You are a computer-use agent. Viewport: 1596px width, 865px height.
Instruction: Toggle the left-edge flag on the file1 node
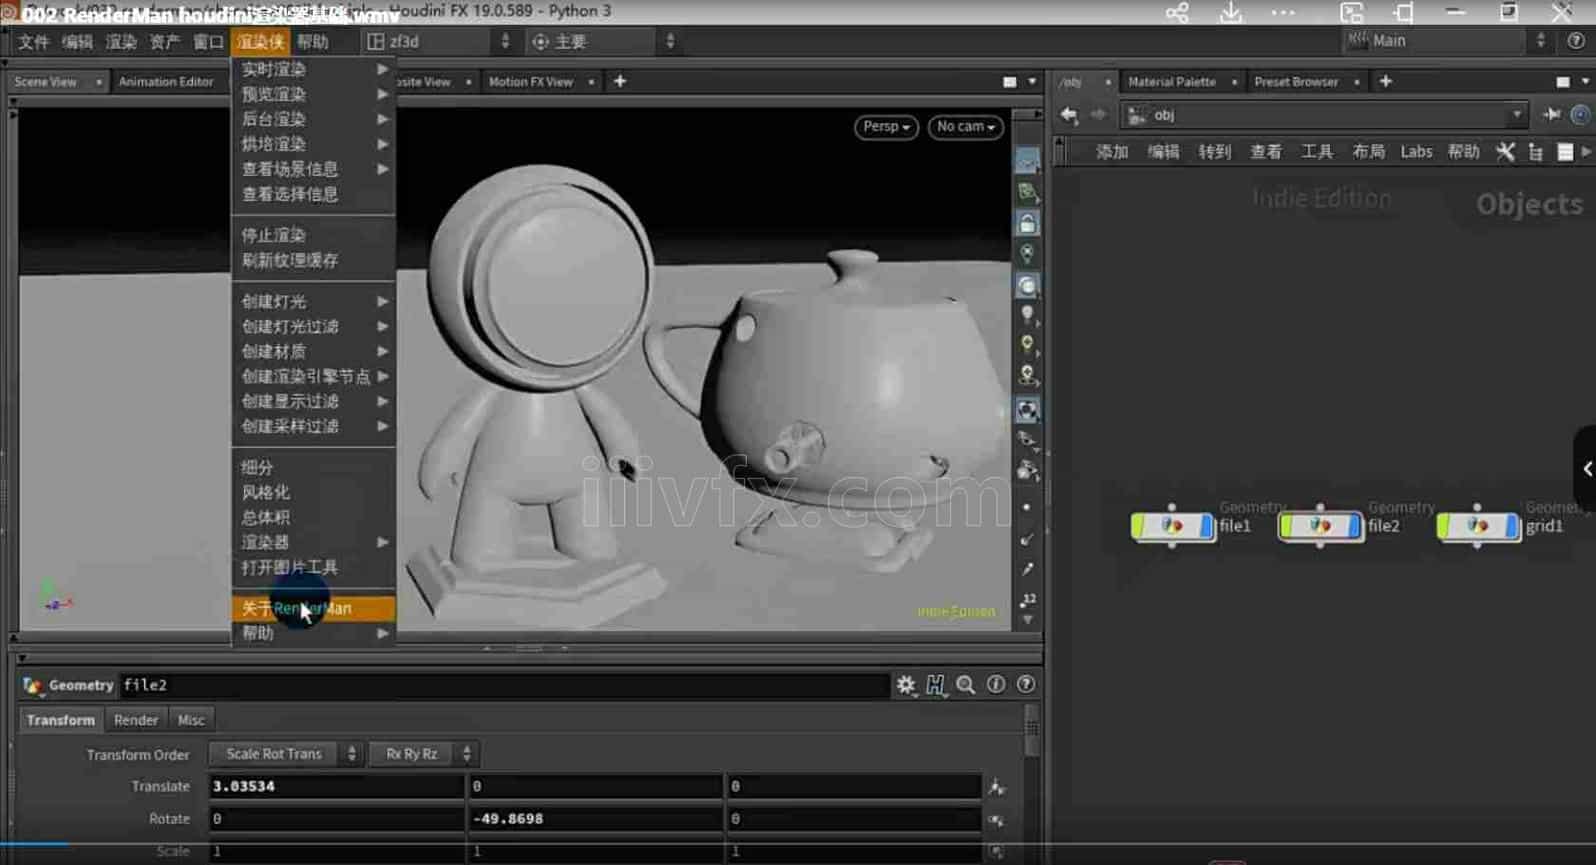pyautogui.click(x=1138, y=525)
